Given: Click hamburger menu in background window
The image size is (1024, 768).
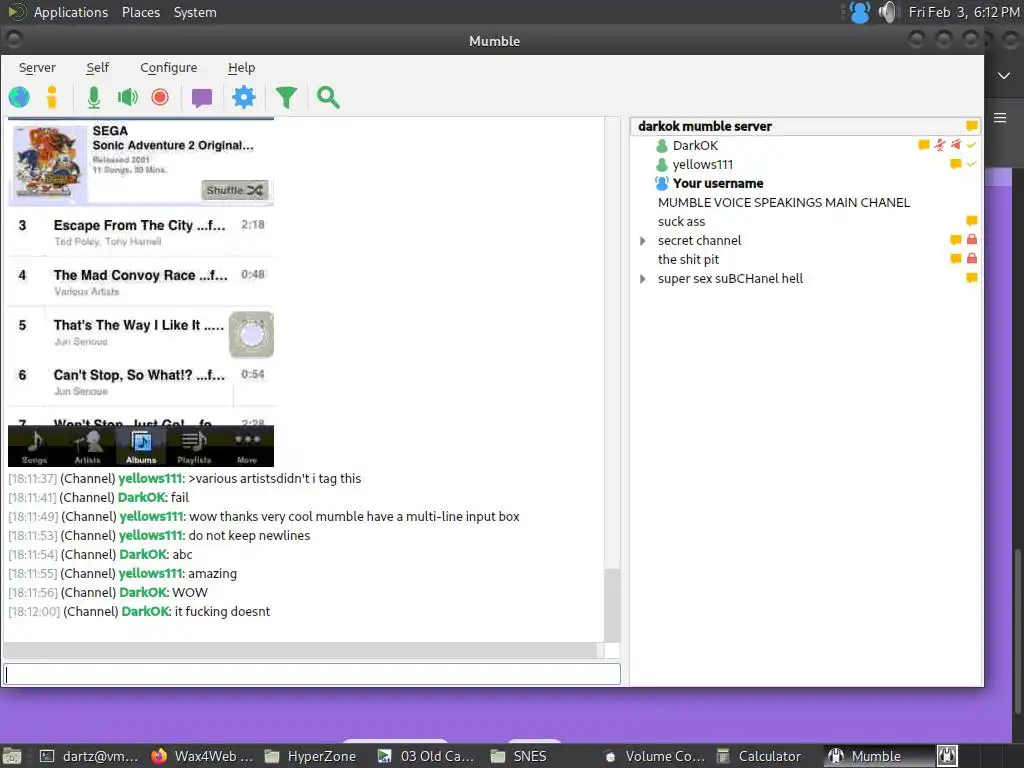Looking at the screenshot, I should 1000,118.
